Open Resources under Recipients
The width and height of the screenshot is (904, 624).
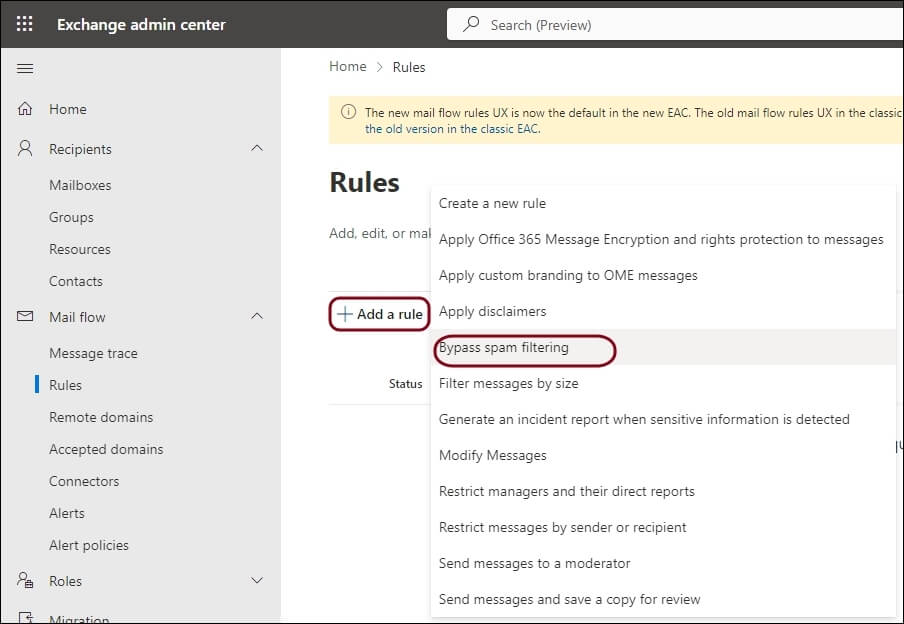pyautogui.click(x=80, y=249)
